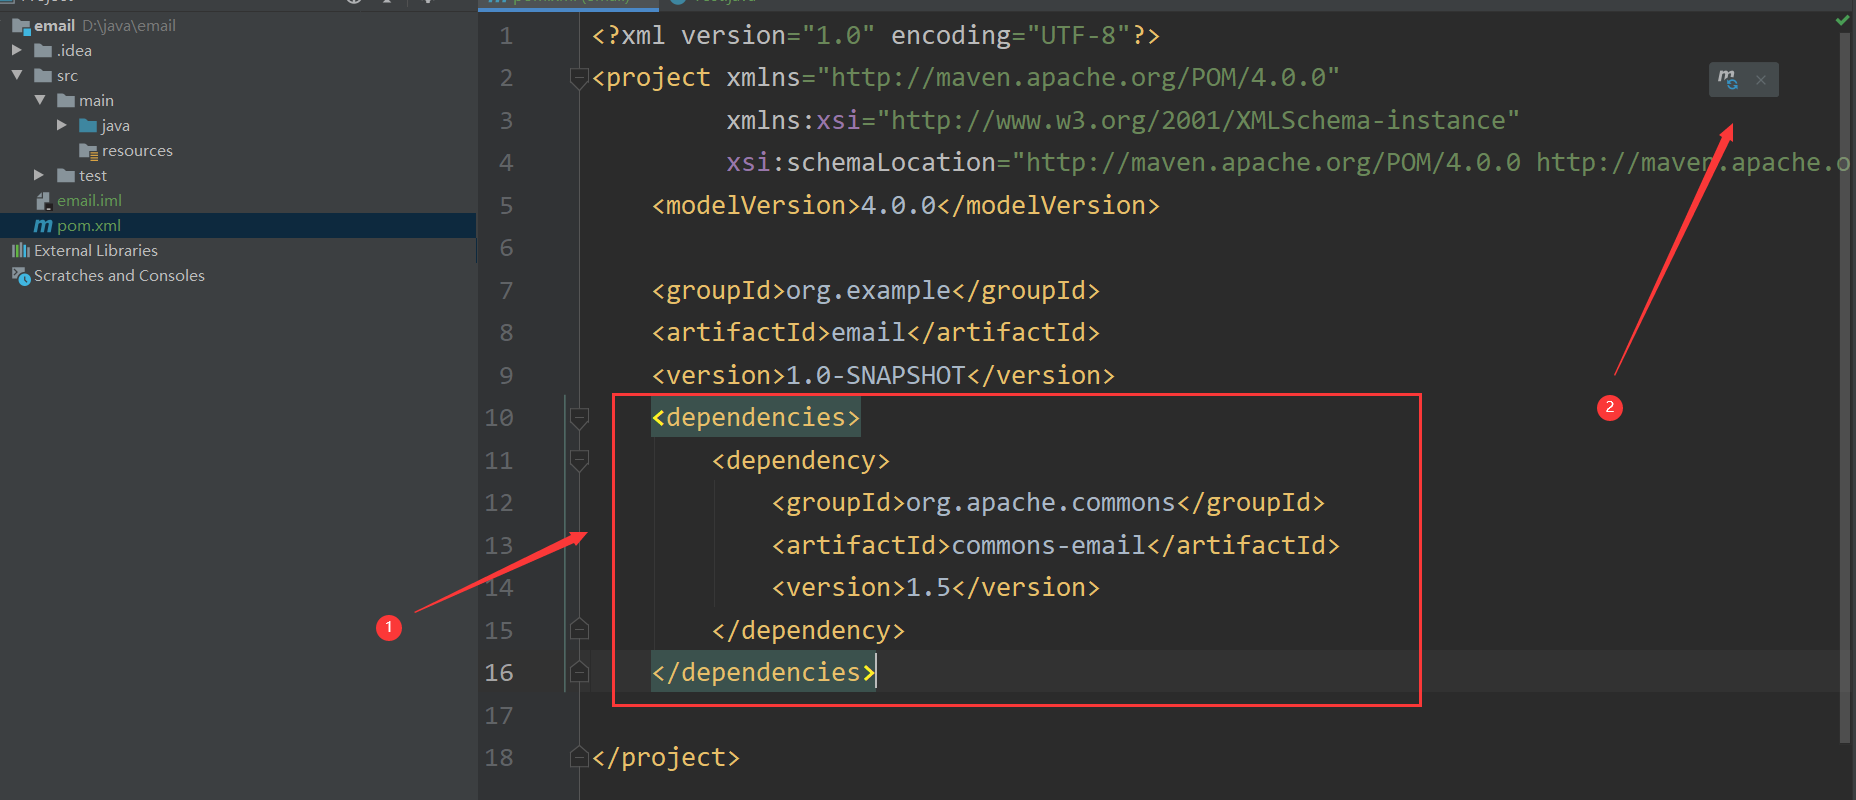Click the blue java source folder icon
The image size is (1856, 800).
88,126
